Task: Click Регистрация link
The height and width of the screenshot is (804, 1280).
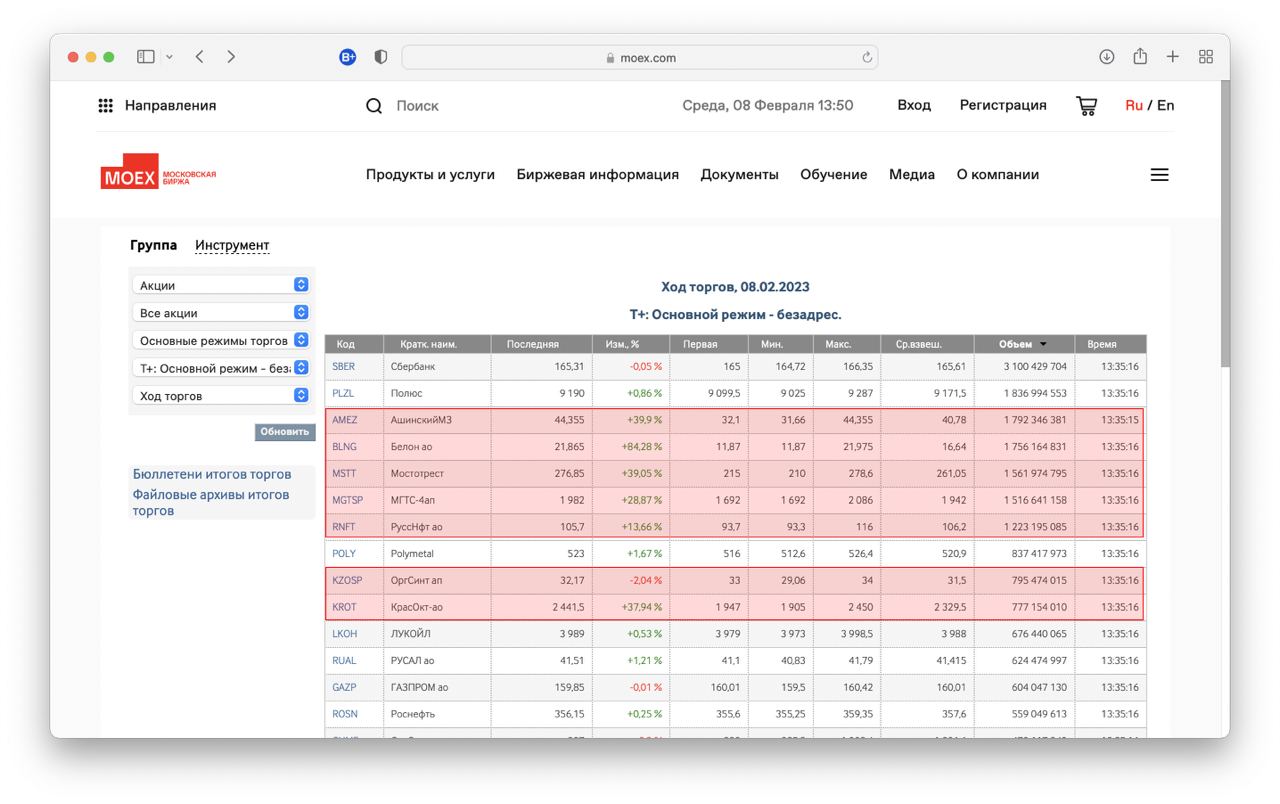Action: 1003,105
